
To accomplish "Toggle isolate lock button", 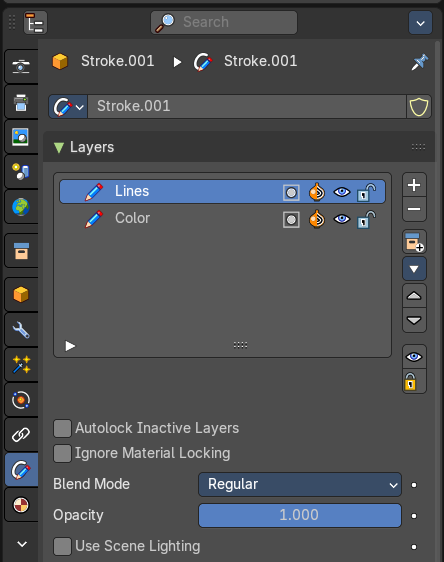I will pyautogui.click(x=414, y=381).
